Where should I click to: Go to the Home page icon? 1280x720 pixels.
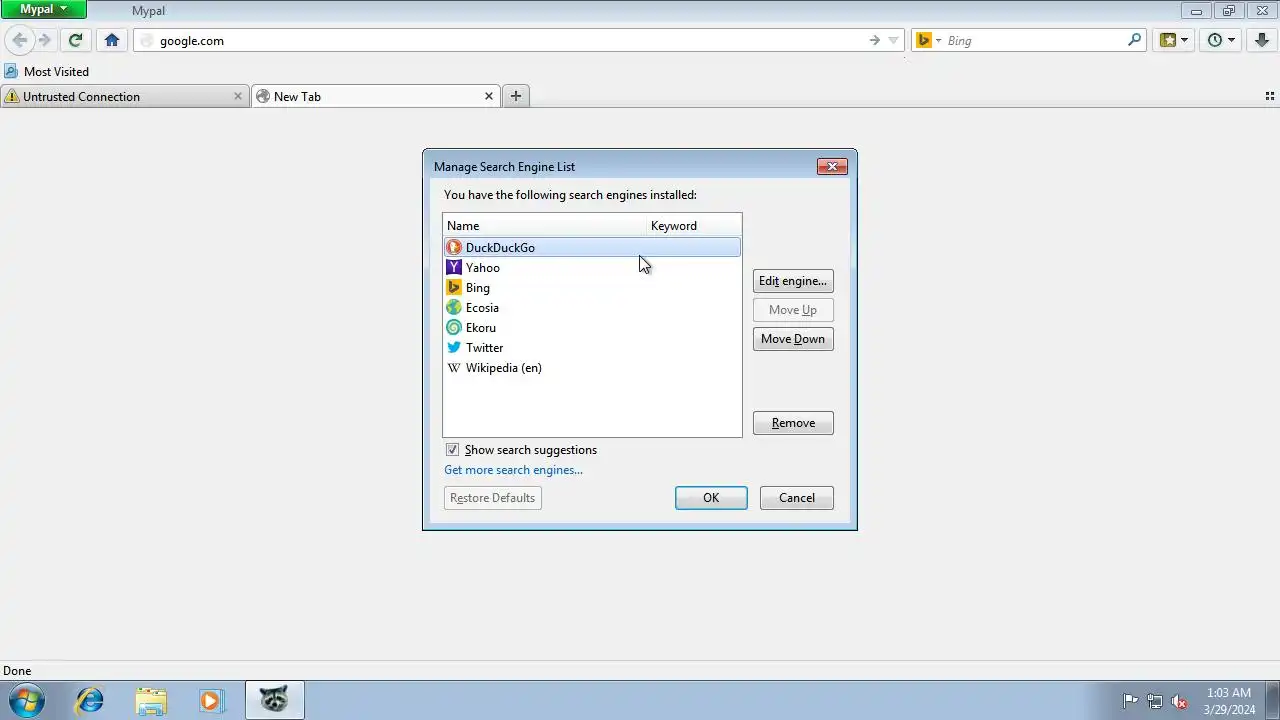pyautogui.click(x=112, y=40)
